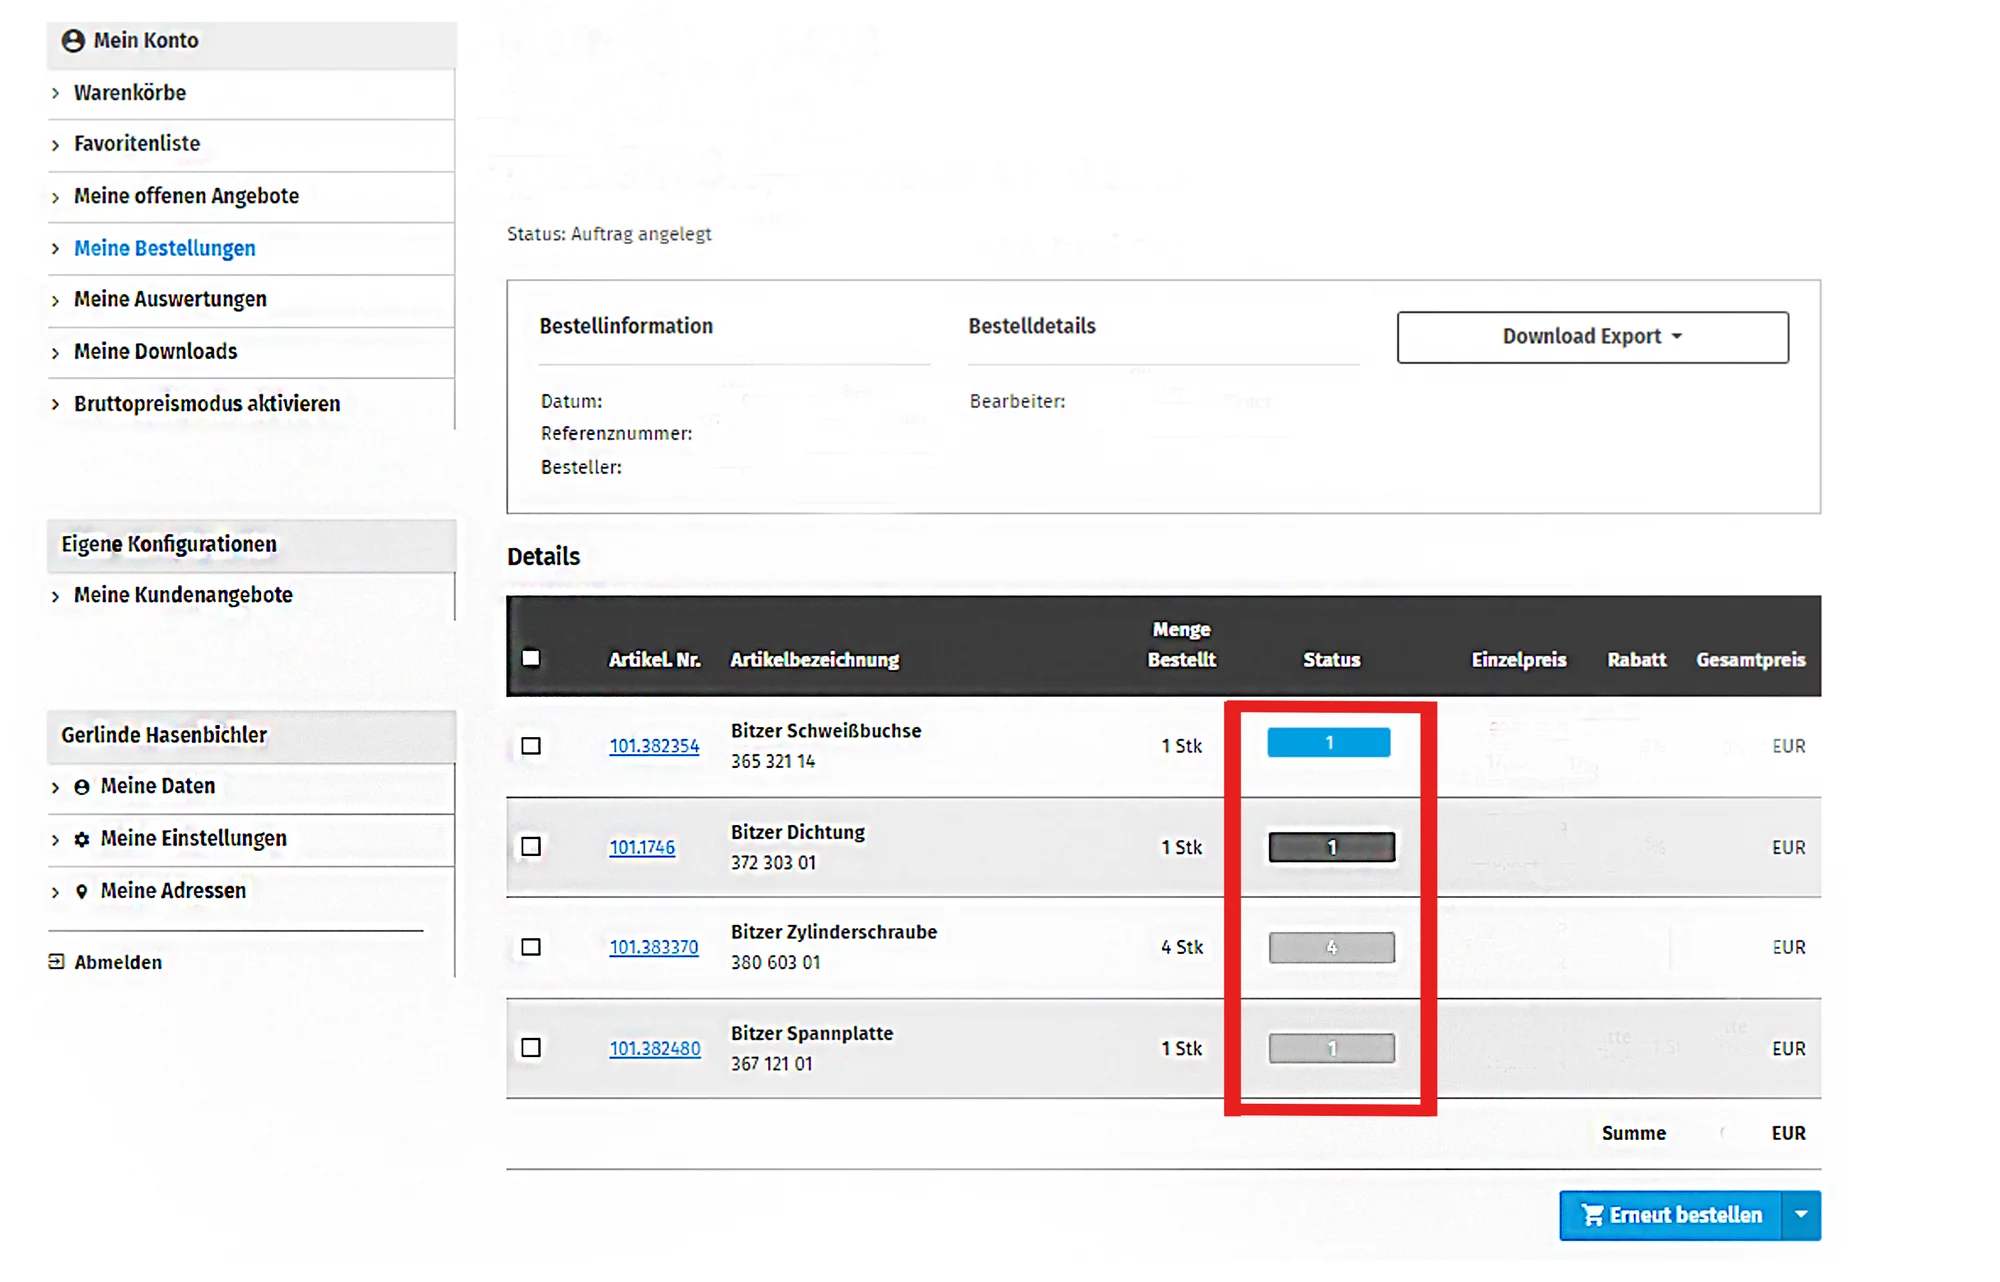Open the Download Export dropdown
Image resolution: width=2000 pixels, height=1282 pixels.
pyautogui.click(x=1592, y=337)
